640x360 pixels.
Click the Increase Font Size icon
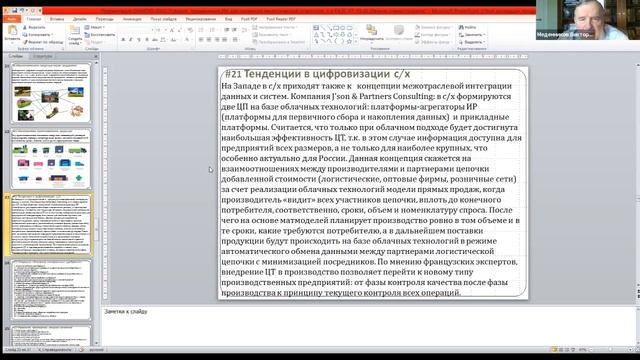coord(172,30)
